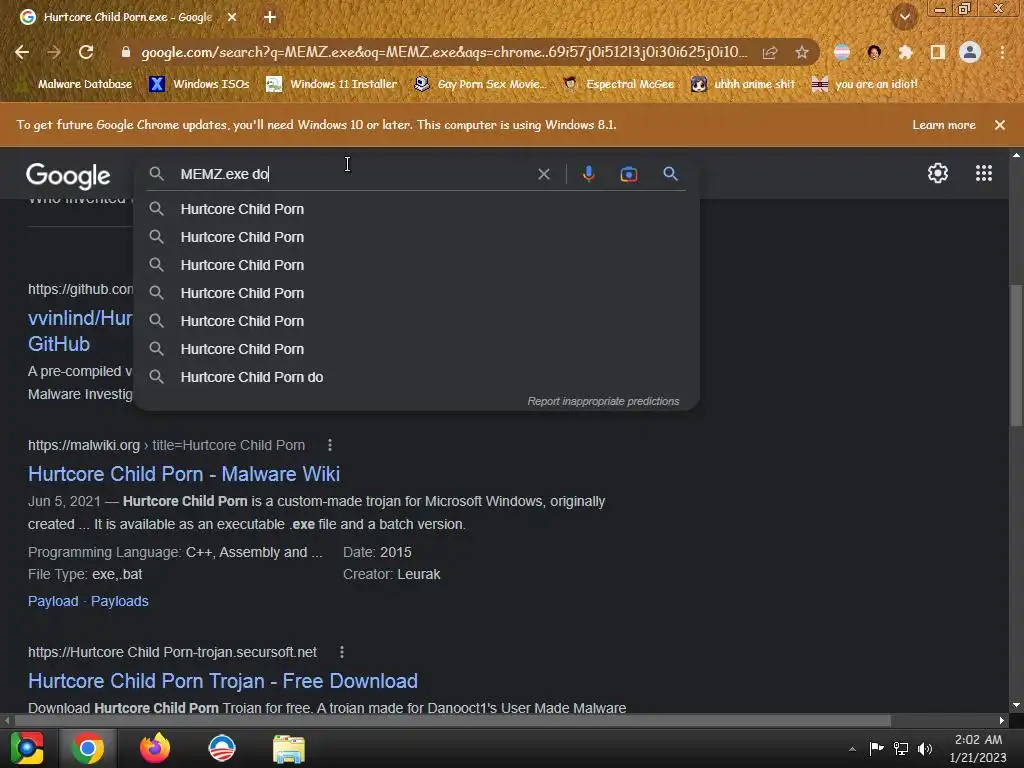Open File Explorer from the taskbar
The width and height of the screenshot is (1024, 768).
pos(288,748)
